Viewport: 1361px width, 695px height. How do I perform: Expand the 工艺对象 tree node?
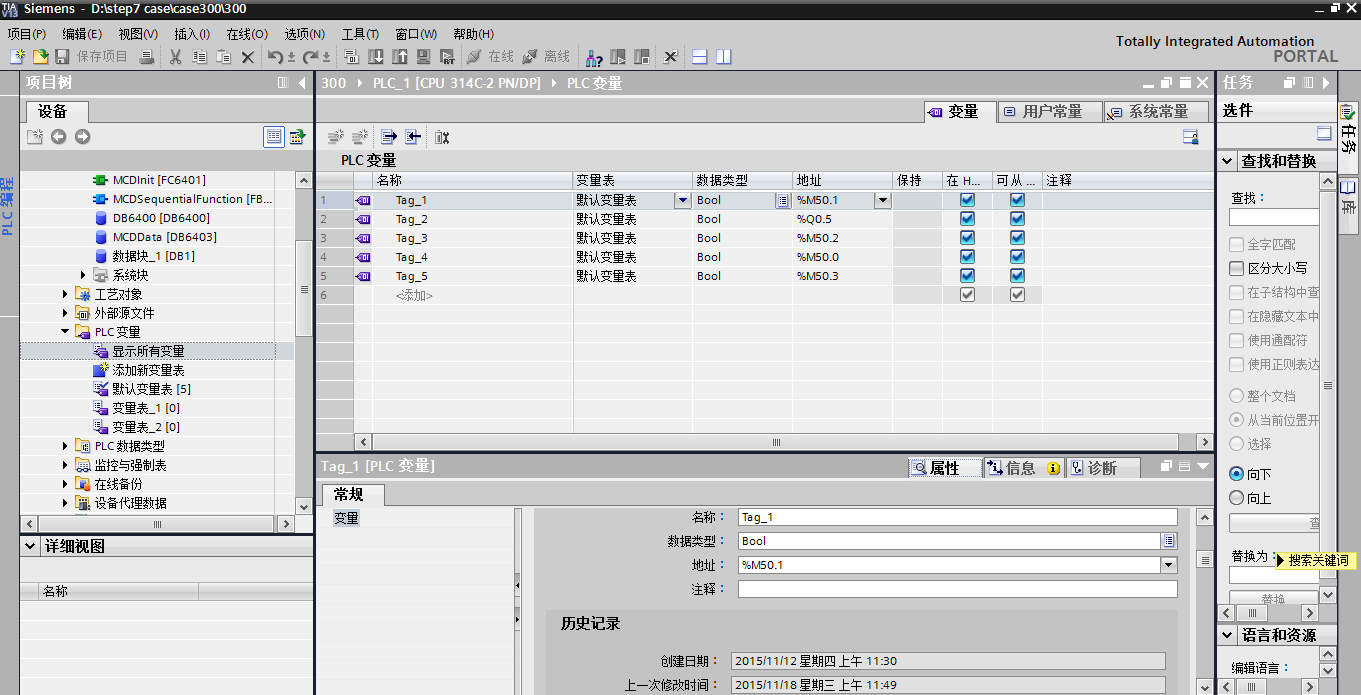[x=65, y=294]
